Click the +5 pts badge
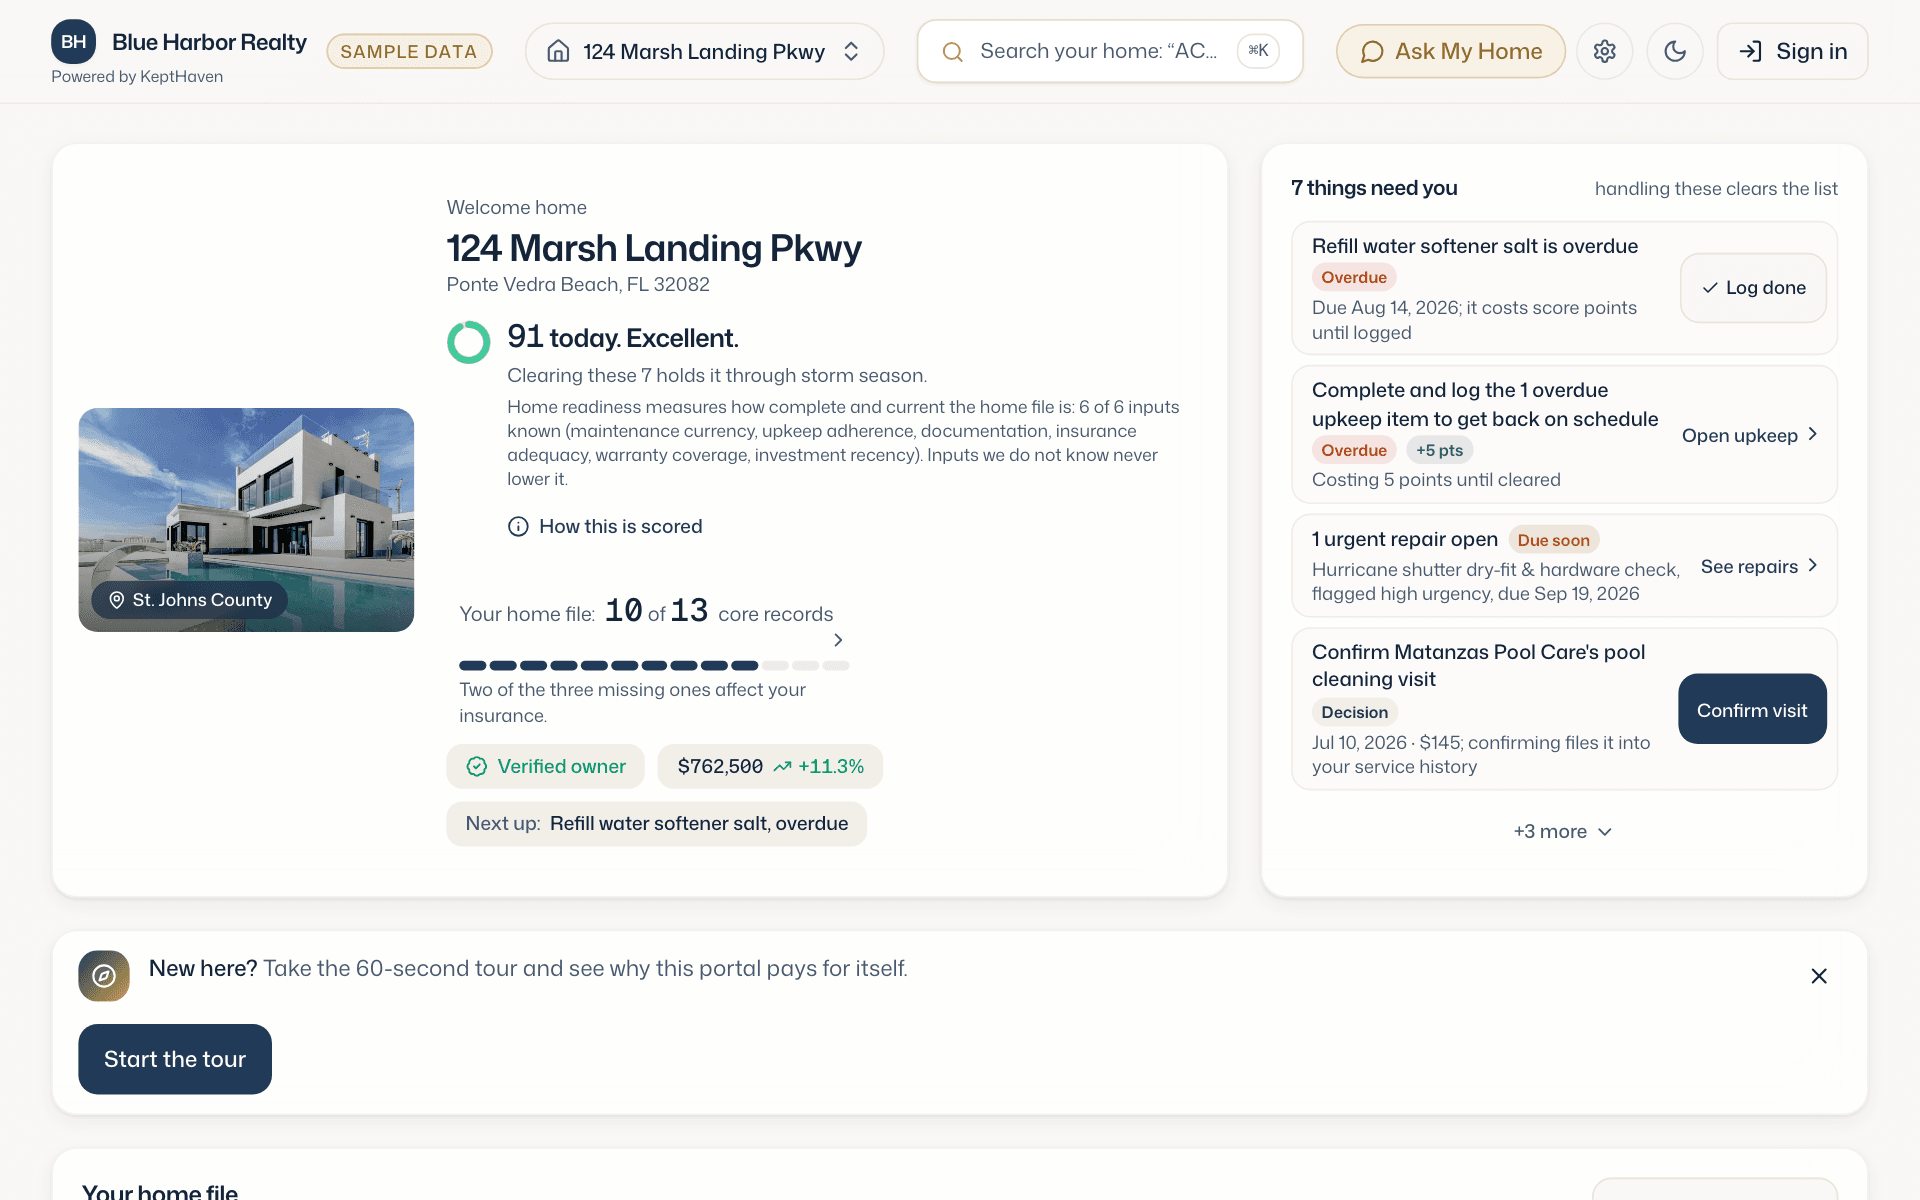The width and height of the screenshot is (1920, 1200). (1439, 450)
